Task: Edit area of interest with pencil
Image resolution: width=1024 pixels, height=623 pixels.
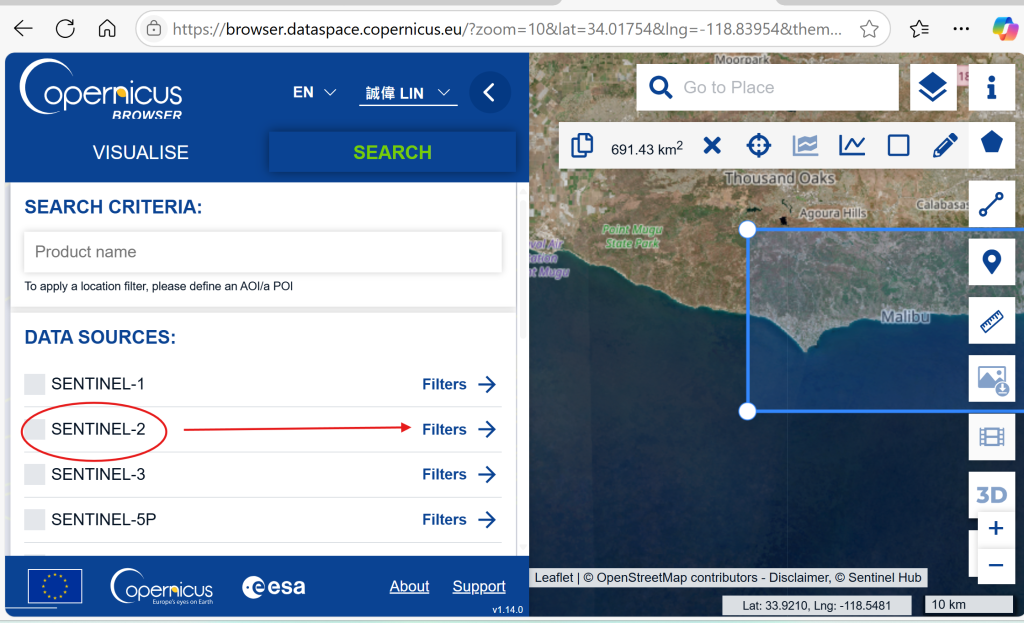Action: pyautogui.click(x=945, y=145)
